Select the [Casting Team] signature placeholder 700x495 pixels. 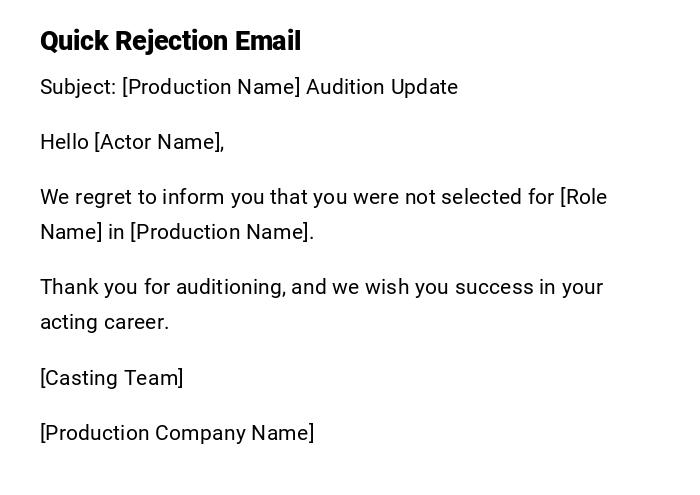click(x=112, y=378)
